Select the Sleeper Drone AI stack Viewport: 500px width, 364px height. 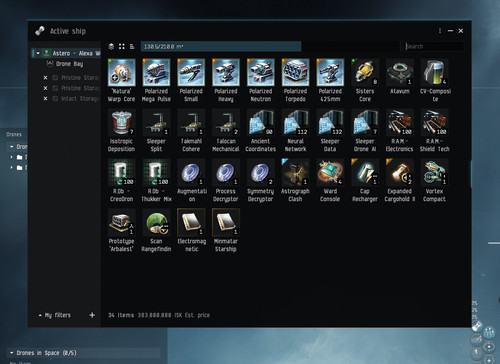point(365,130)
